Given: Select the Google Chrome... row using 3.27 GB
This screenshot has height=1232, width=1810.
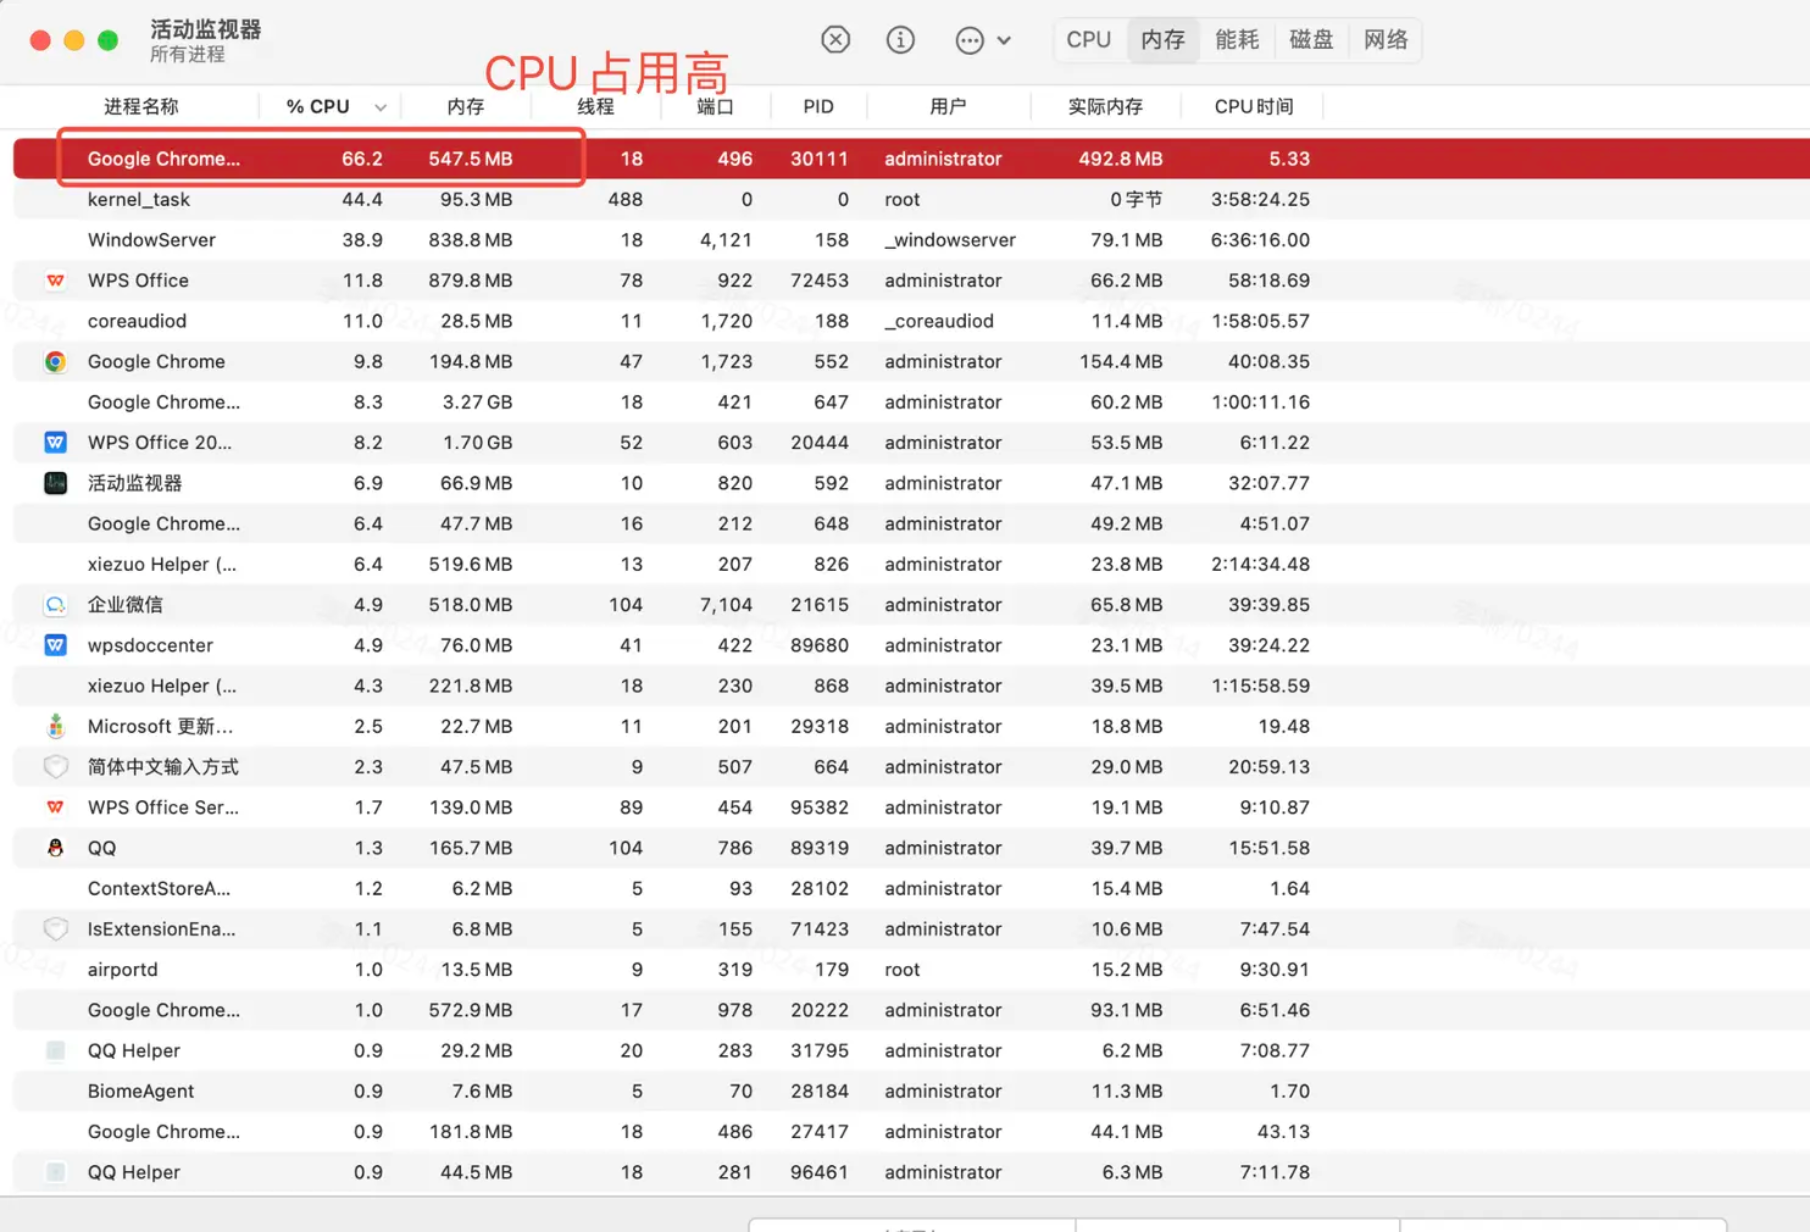Looking at the screenshot, I should (911, 402).
